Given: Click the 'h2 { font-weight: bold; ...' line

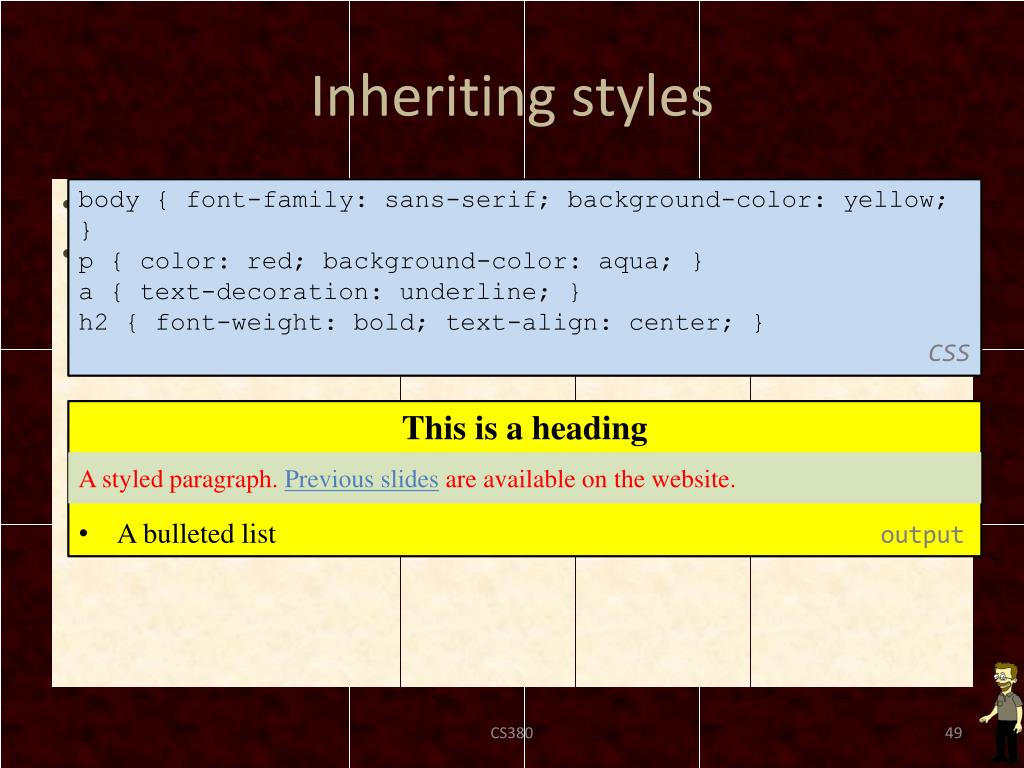Looking at the screenshot, I should pyautogui.click(x=420, y=323).
